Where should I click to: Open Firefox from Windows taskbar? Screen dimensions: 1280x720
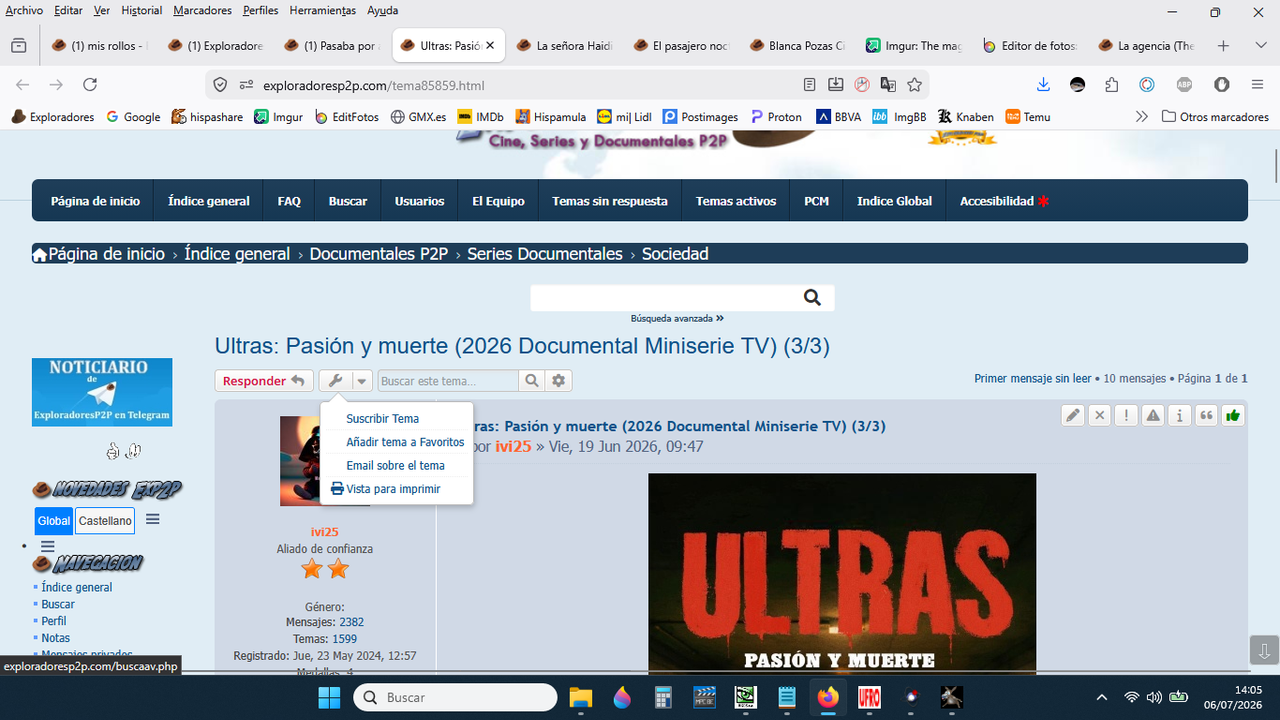[x=828, y=697]
